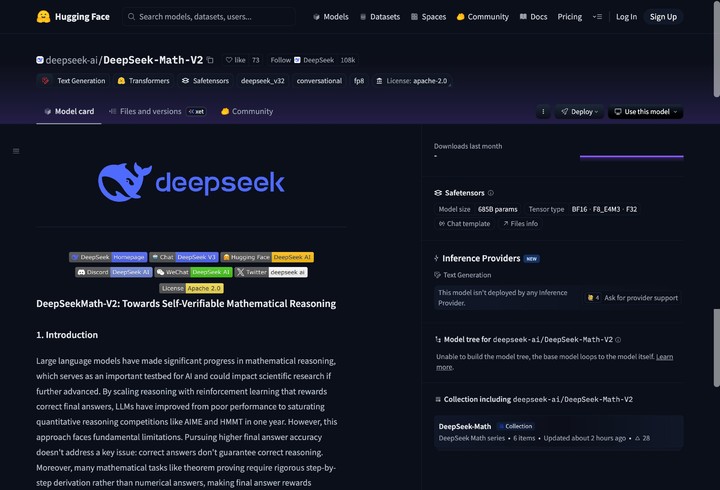The image size is (720, 490).
Task: Click the deepseek-ai namespace link
Action: point(71,60)
